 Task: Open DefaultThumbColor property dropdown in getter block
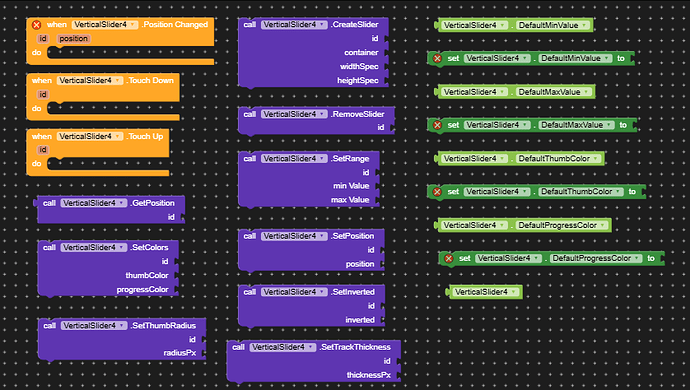[559, 158]
